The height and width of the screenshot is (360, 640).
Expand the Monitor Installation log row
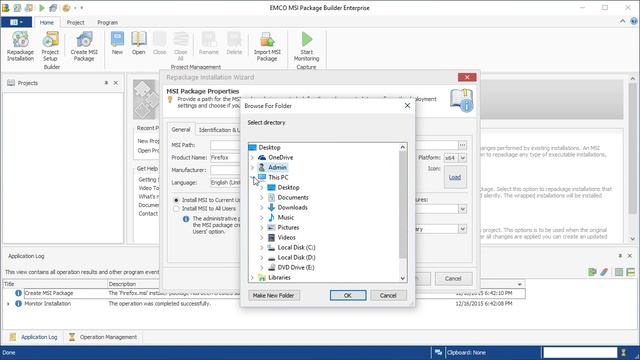(x=8, y=304)
